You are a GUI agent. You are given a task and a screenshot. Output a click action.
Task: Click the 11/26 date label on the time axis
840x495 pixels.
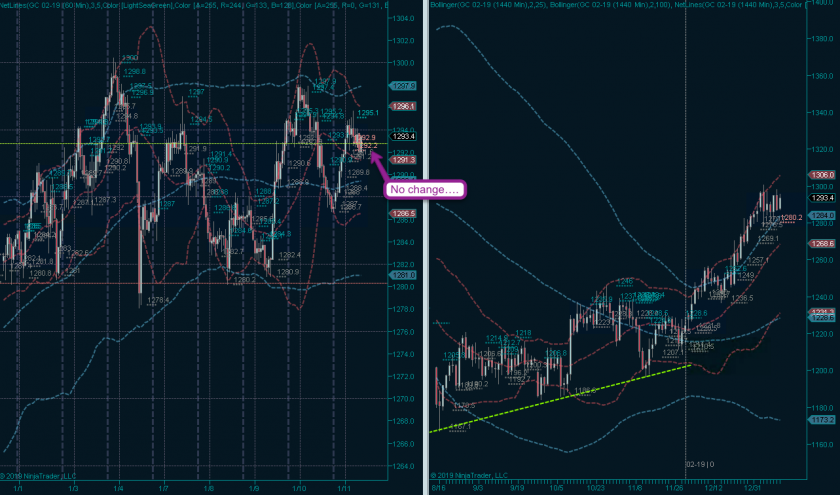[x=674, y=489]
